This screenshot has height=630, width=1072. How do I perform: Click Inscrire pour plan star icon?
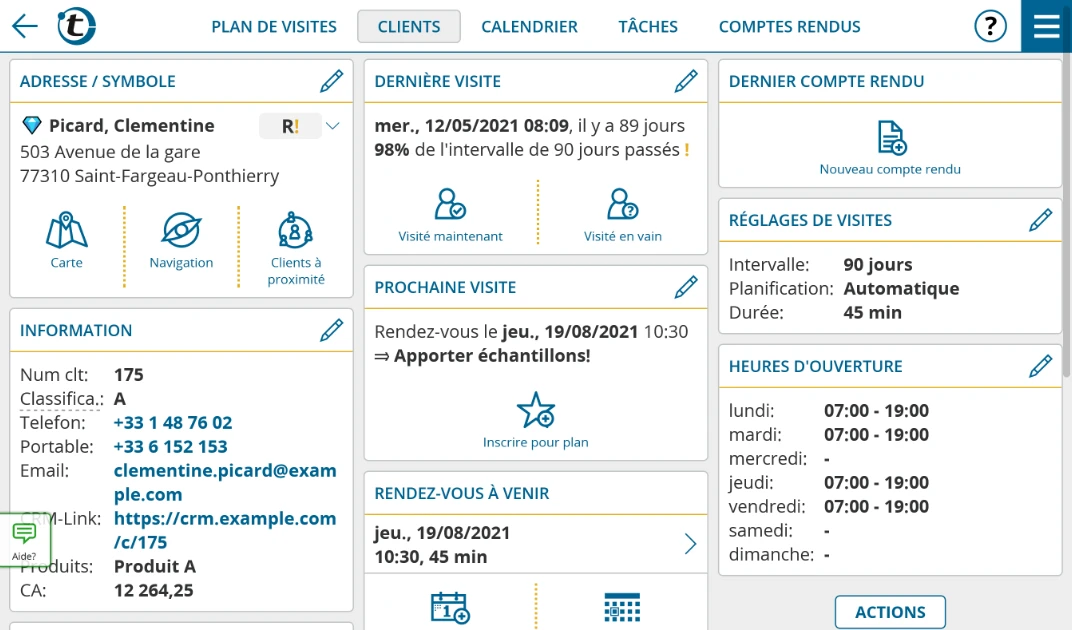(535, 420)
